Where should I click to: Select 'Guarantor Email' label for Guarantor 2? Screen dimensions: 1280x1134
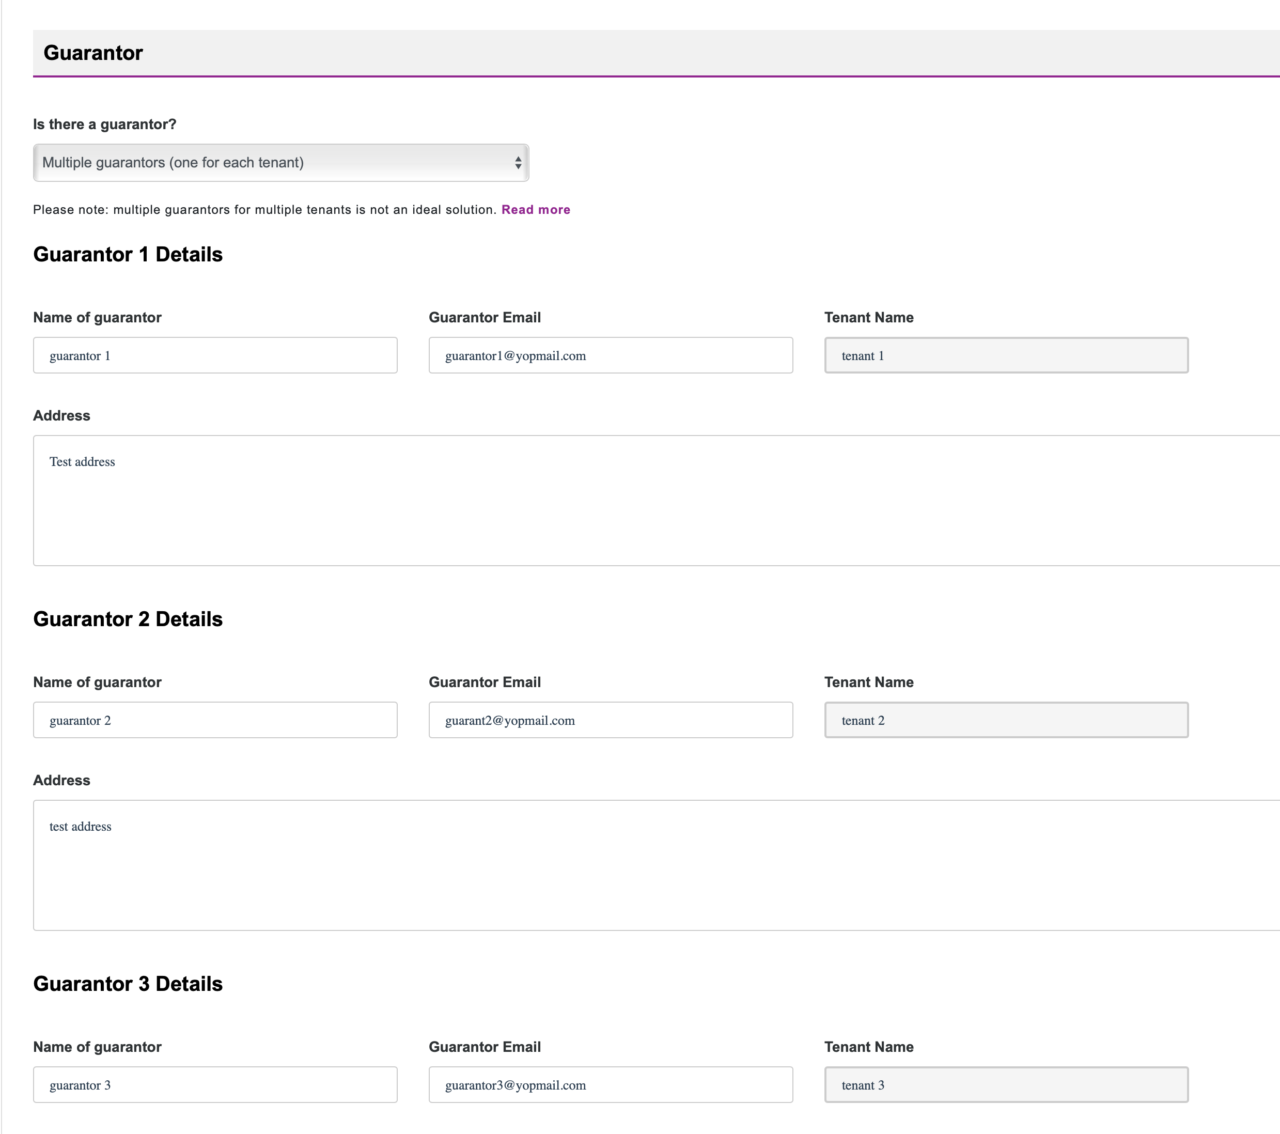point(485,682)
